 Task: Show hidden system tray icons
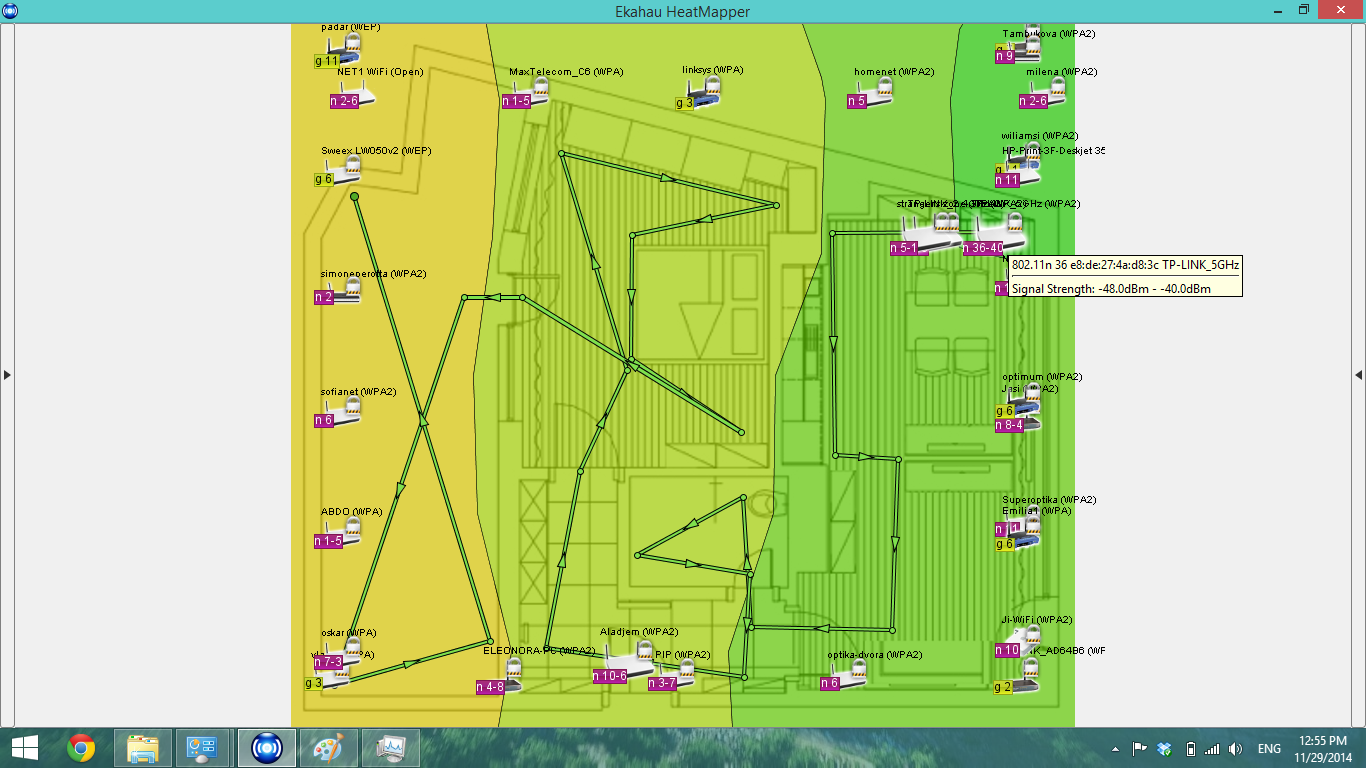pyautogui.click(x=1115, y=748)
